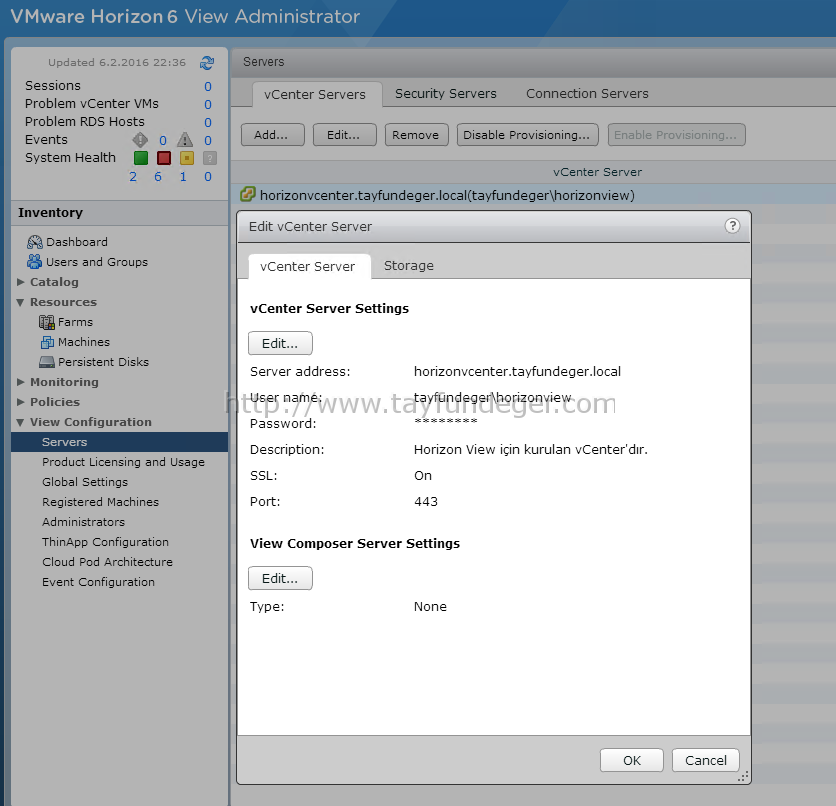Open Users and Groups
The height and width of the screenshot is (806, 836).
(x=97, y=262)
